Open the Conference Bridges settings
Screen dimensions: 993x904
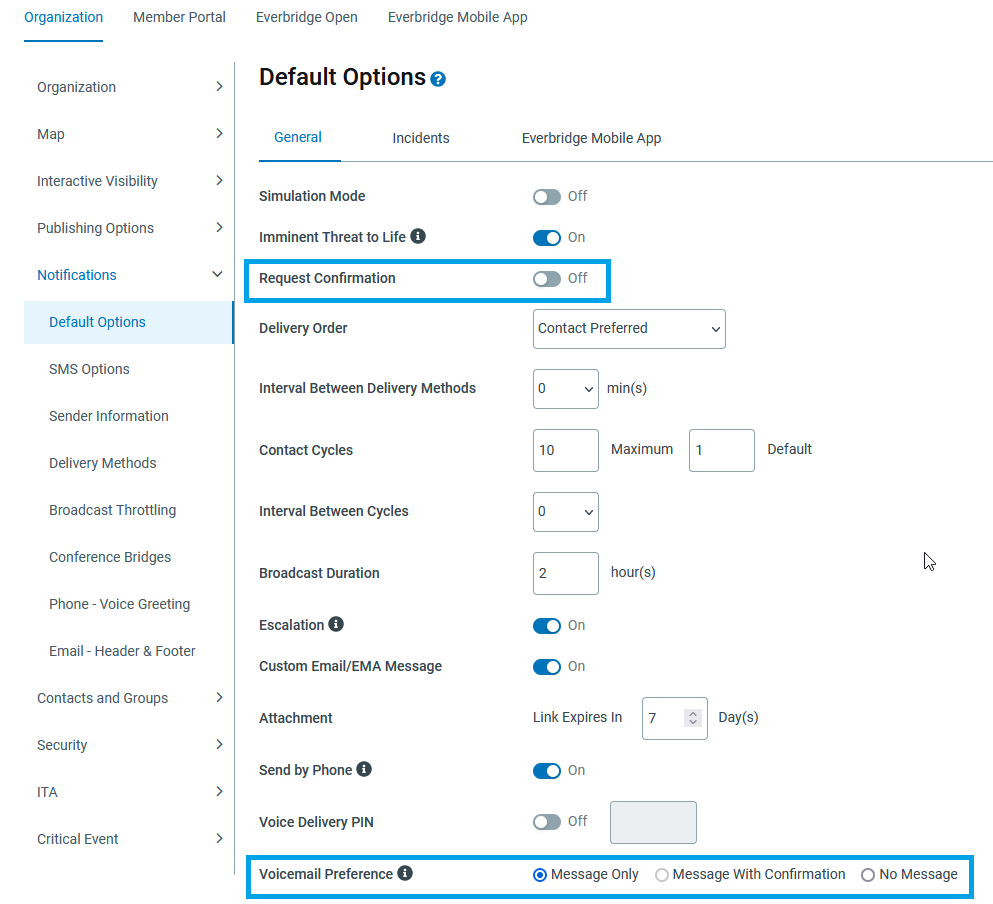[112, 557]
